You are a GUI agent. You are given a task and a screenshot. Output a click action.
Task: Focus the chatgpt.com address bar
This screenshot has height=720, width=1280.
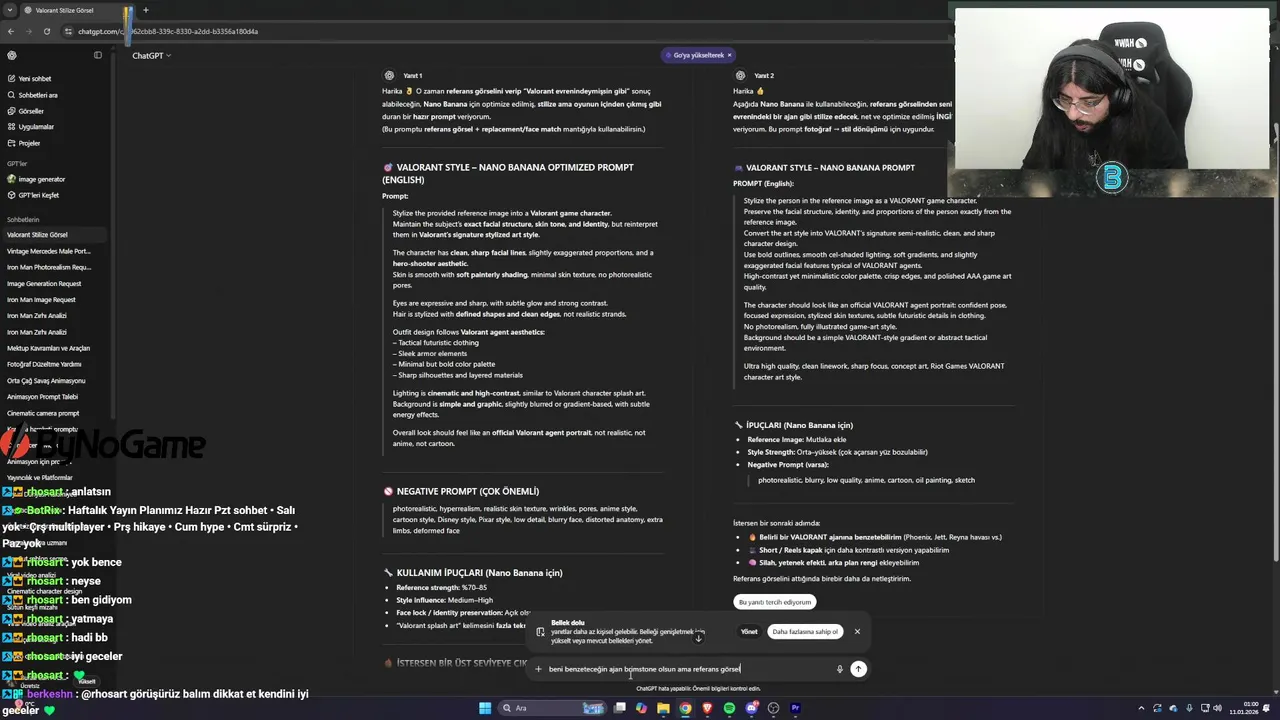click(170, 31)
